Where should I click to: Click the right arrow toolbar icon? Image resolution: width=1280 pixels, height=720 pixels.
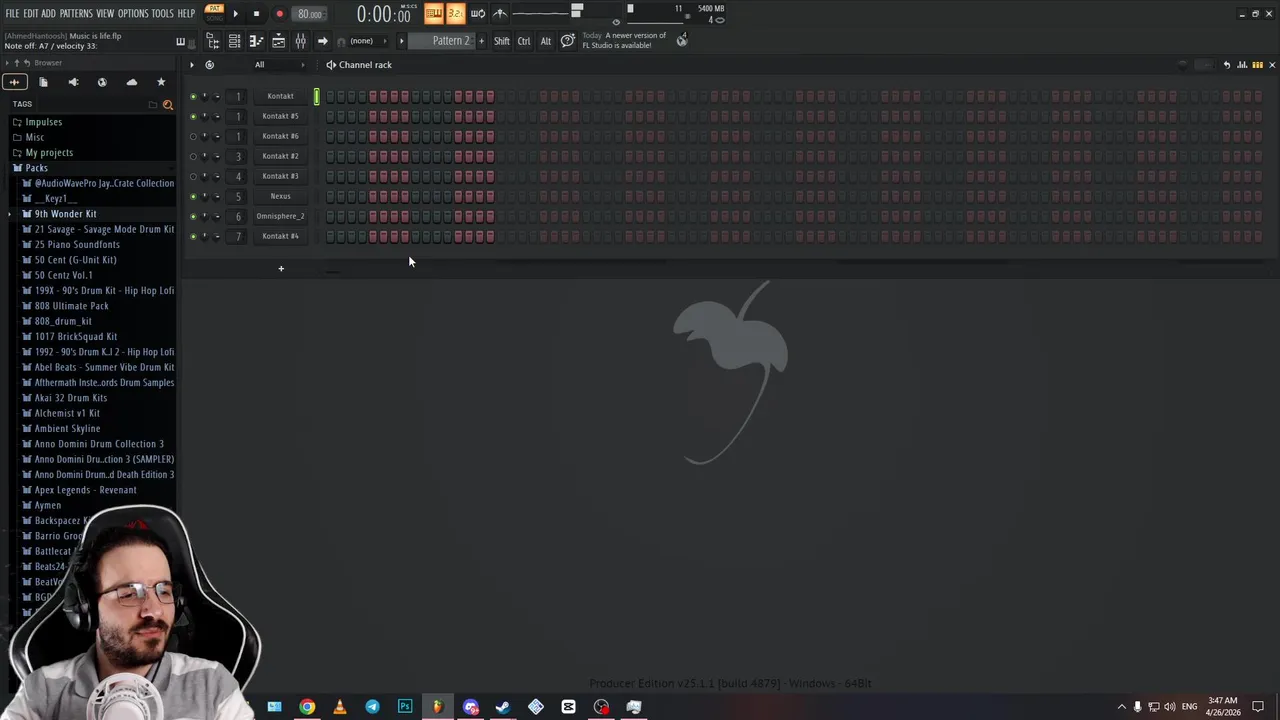(322, 41)
